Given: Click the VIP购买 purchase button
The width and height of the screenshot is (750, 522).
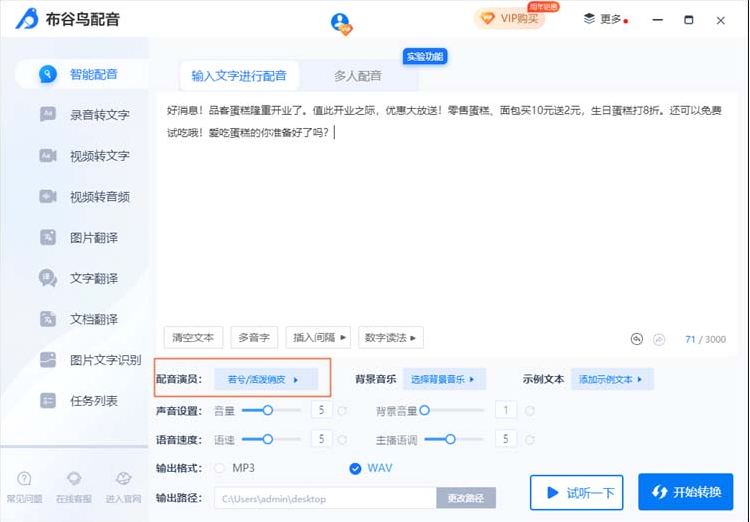Looking at the screenshot, I should pos(509,19).
